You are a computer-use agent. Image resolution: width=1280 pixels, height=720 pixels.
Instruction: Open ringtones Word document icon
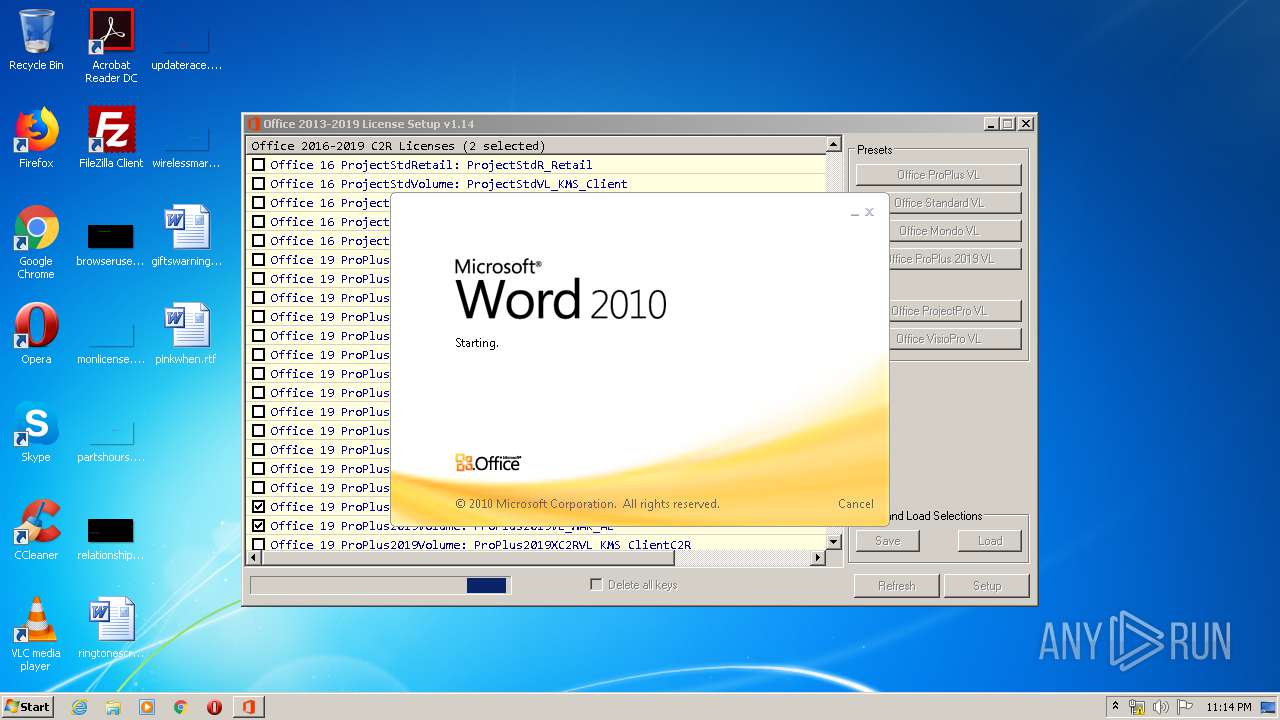tap(111, 628)
